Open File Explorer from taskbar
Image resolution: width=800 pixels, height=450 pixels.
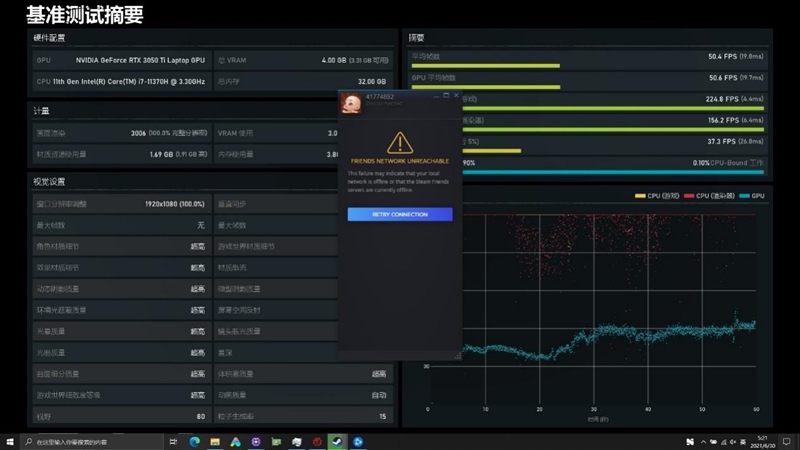tap(215, 442)
